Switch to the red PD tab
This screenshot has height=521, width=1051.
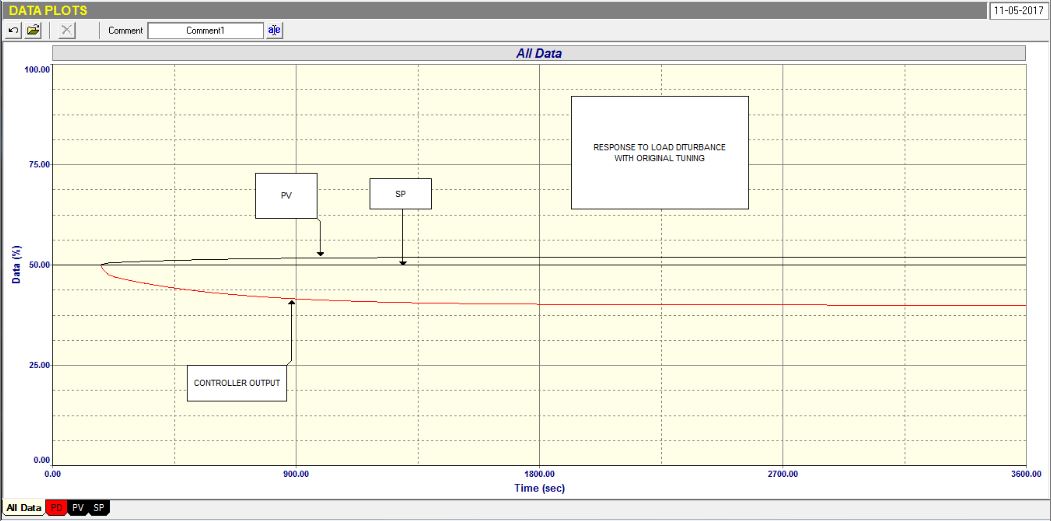57,508
